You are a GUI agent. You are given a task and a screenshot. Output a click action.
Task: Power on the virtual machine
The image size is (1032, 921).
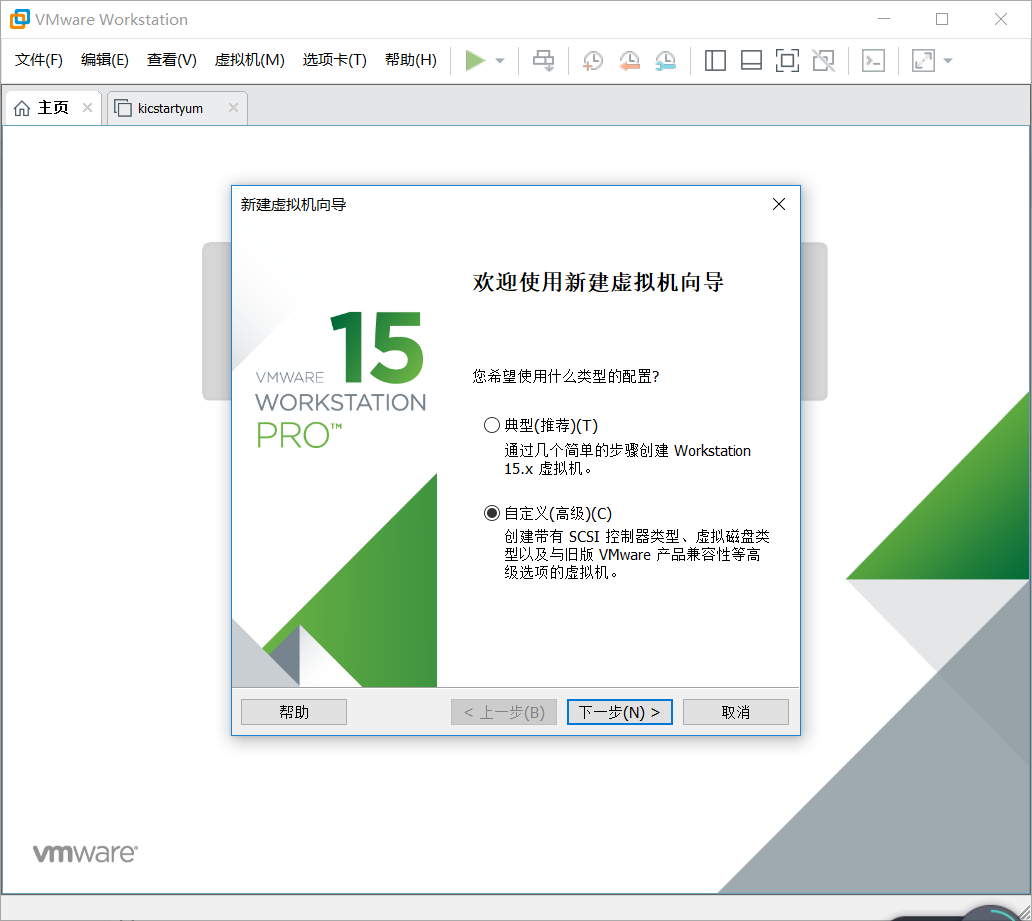pos(476,60)
